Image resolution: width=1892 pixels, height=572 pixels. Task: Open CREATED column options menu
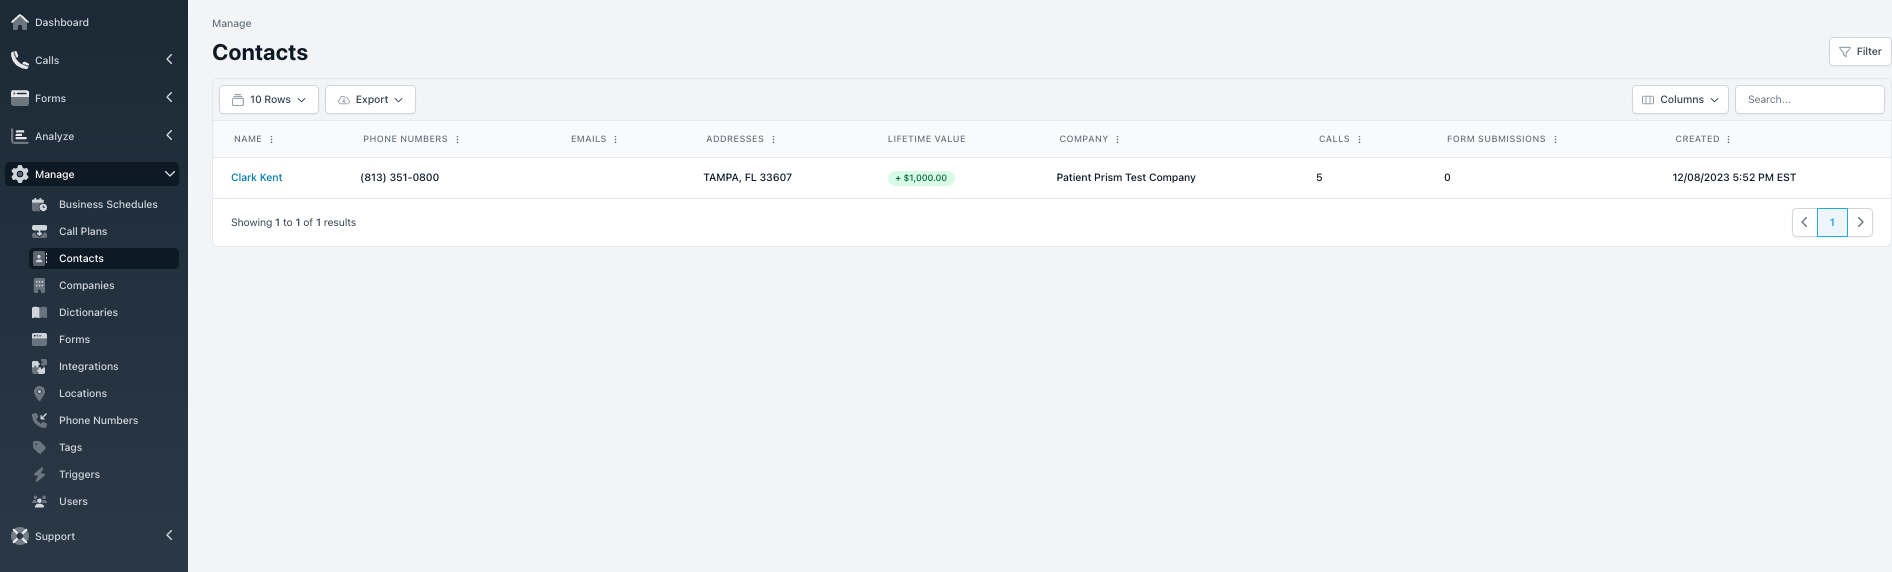1729,140
